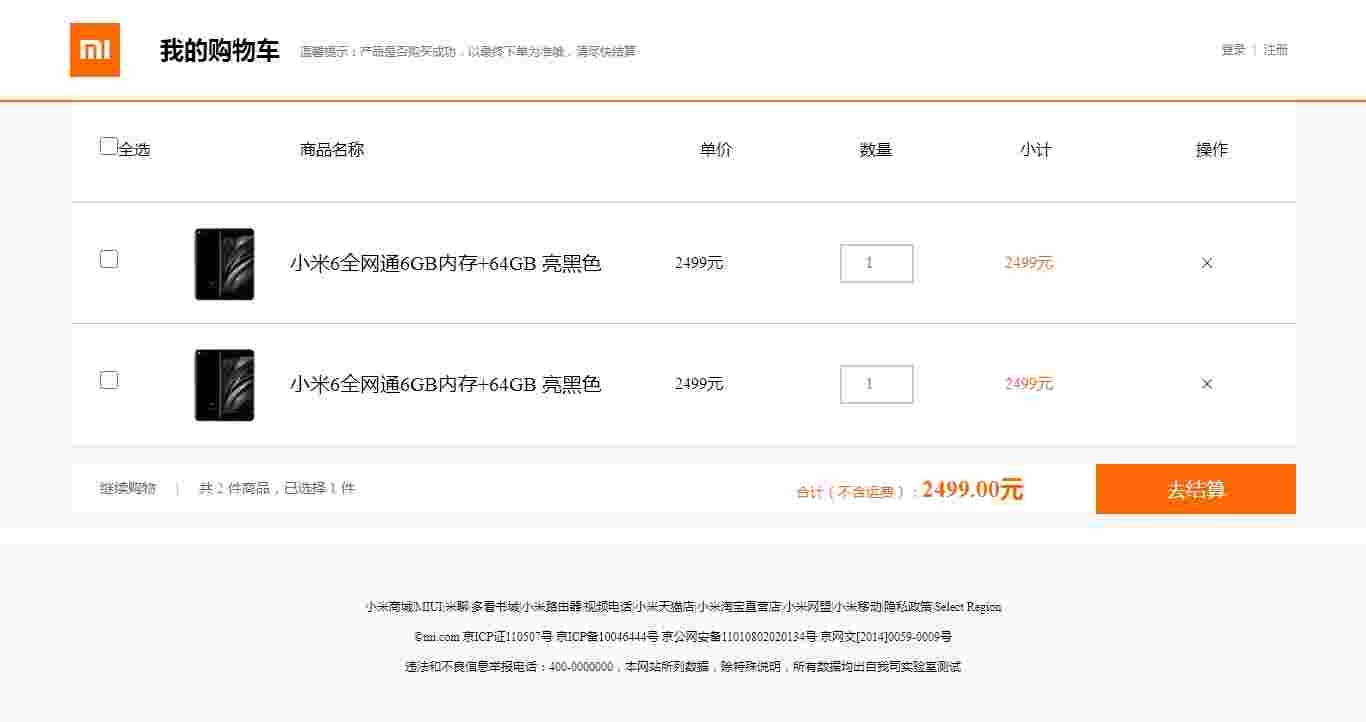Open the 多看书城 footer link
The height and width of the screenshot is (722, 1366).
tap(495, 607)
